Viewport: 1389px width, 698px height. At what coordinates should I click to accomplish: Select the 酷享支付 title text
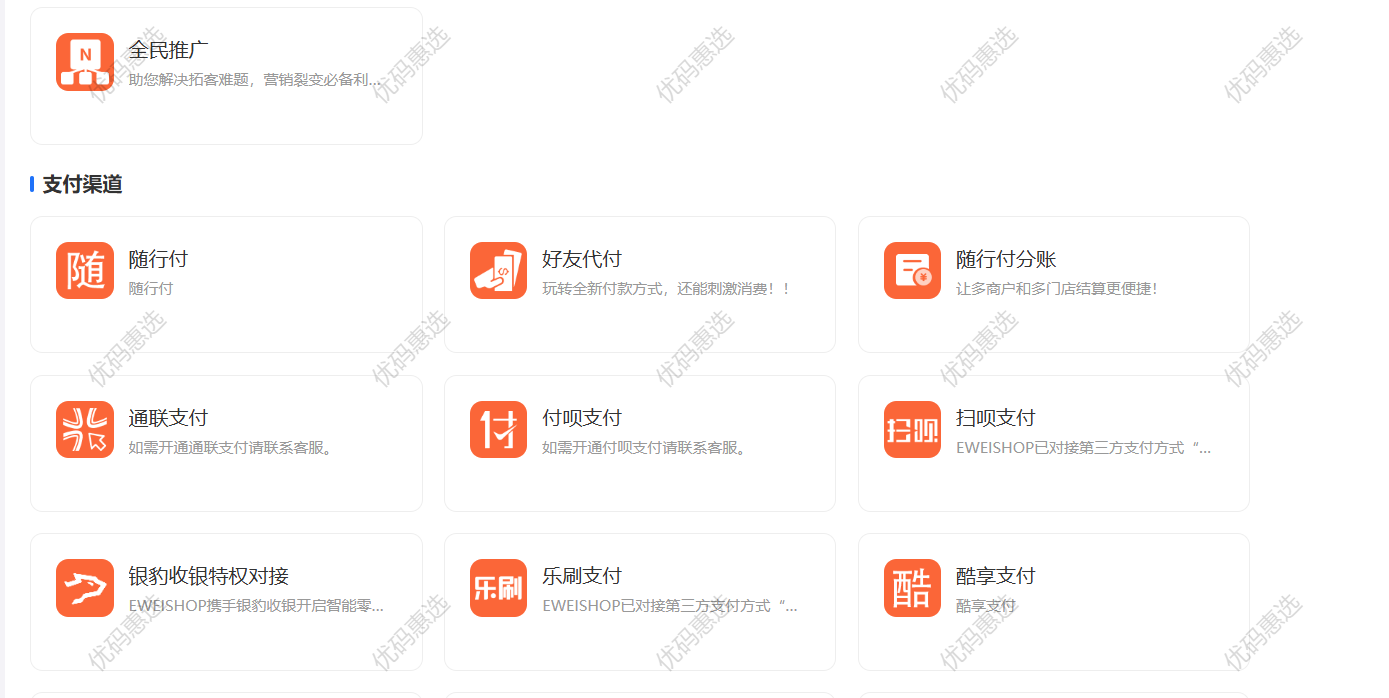(x=995, y=576)
